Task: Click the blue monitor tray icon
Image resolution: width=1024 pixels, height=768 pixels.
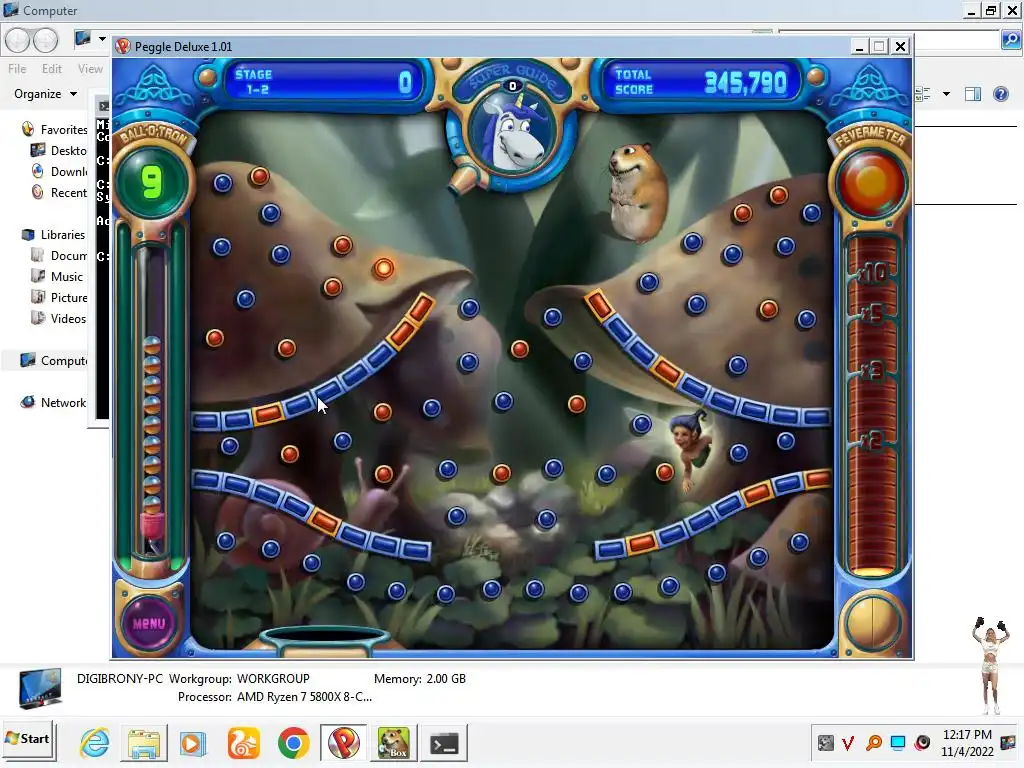Action: tap(898, 743)
